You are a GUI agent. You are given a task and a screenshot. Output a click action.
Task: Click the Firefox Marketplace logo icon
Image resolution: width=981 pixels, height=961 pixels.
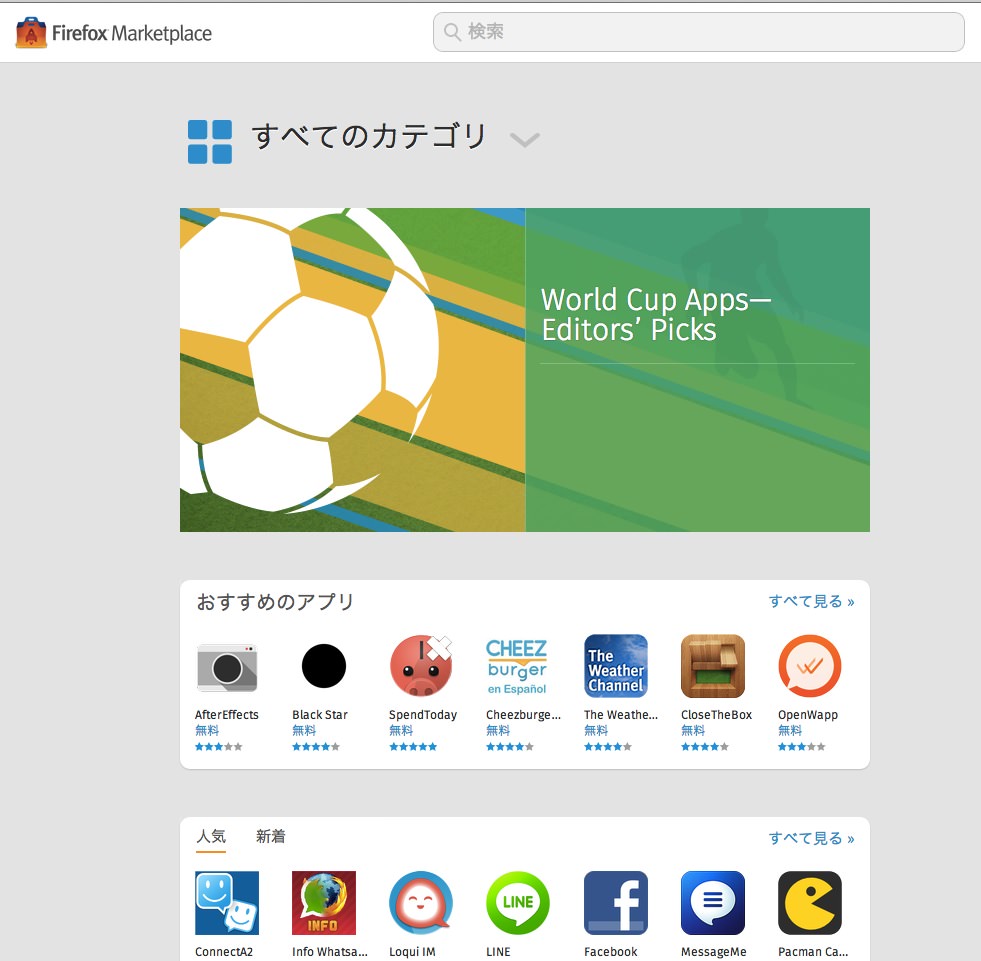click(31, 33)
